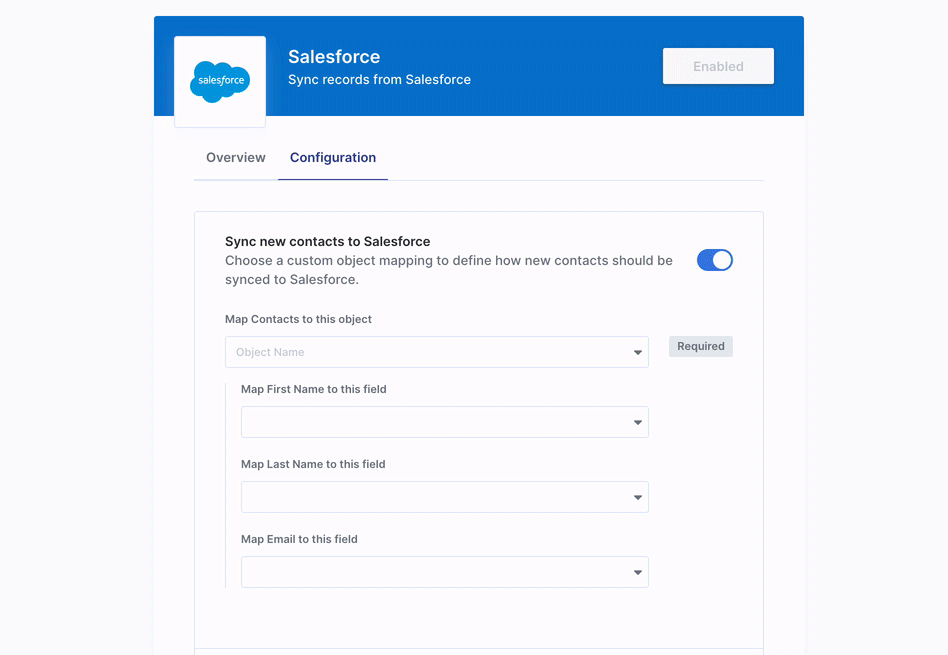Click the Salesforce heading title
The image size is (948, 655).
pos(334,57)
